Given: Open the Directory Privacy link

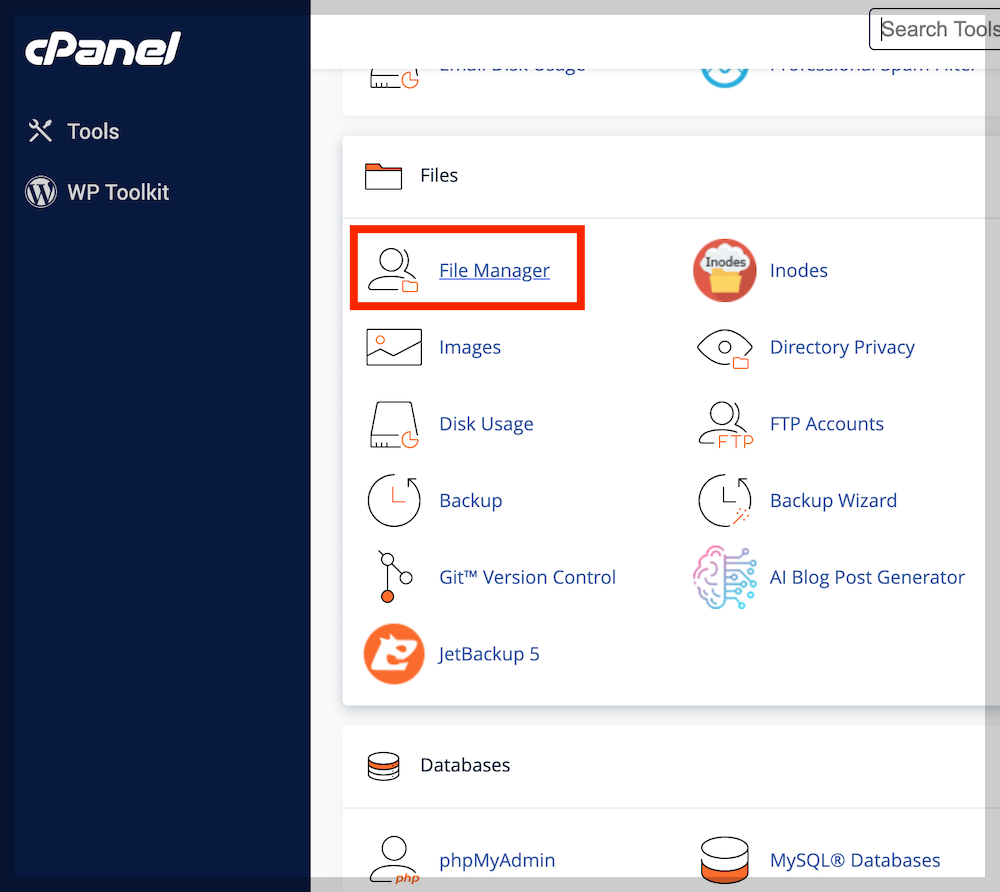Looking at the screenshot, I should pos(842,347).
